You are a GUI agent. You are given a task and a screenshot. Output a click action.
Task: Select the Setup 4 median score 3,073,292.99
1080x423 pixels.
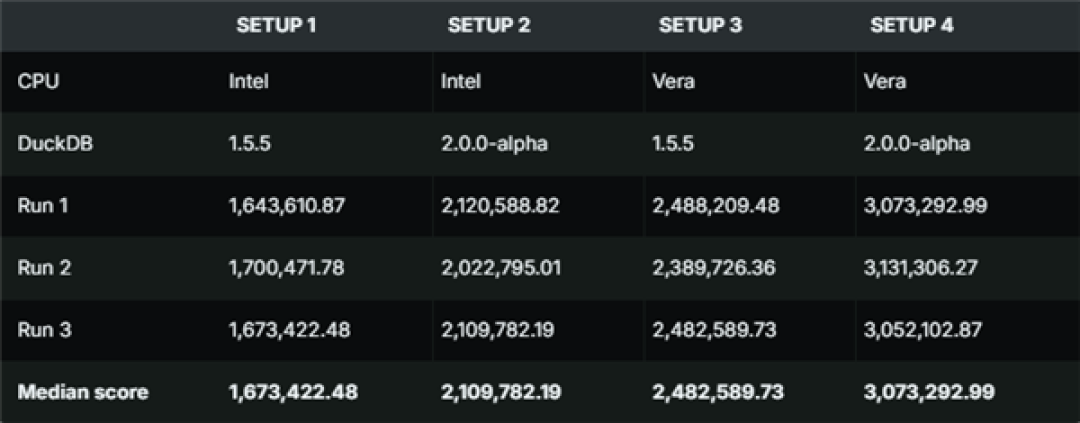pos(929,392)
